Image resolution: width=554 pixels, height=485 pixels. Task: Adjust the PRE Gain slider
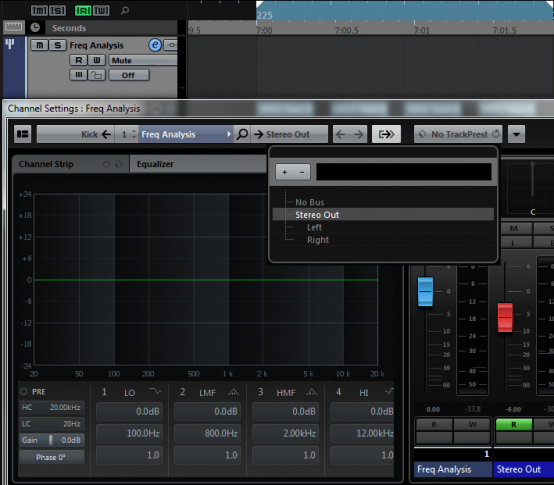(52, 440)
